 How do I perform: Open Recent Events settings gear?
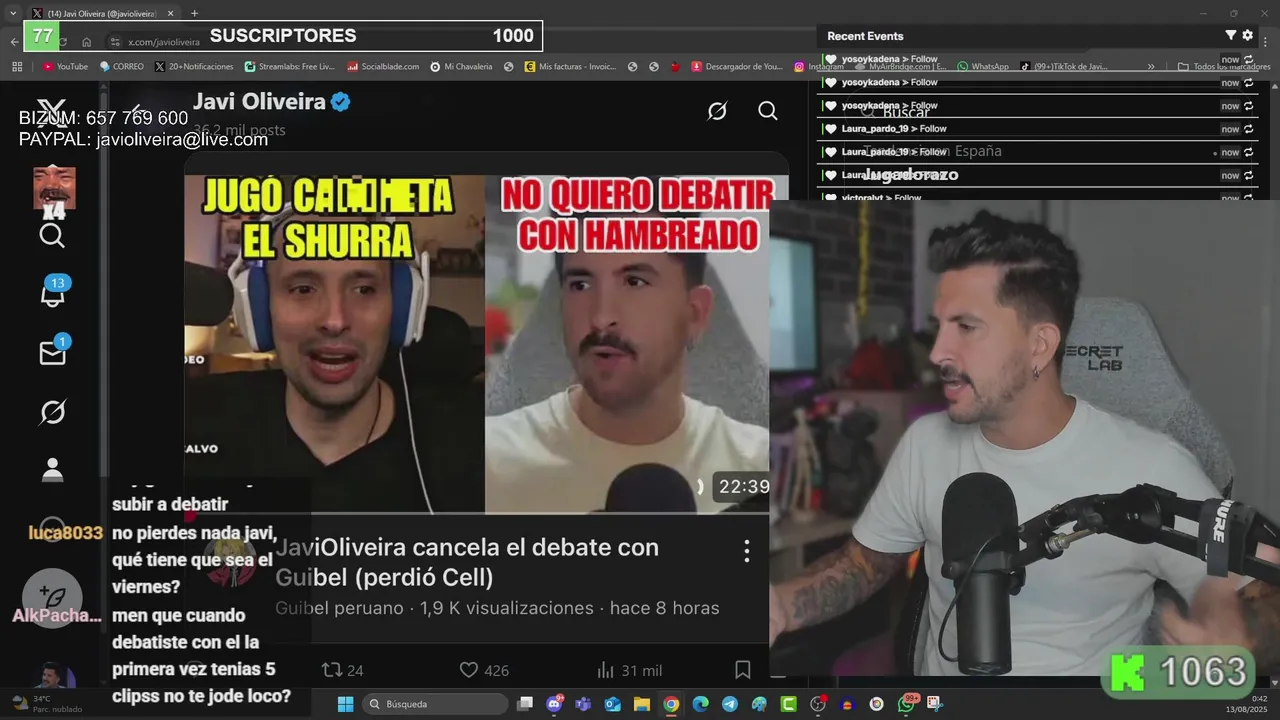pyautogui.click(x=1247, y=35)
